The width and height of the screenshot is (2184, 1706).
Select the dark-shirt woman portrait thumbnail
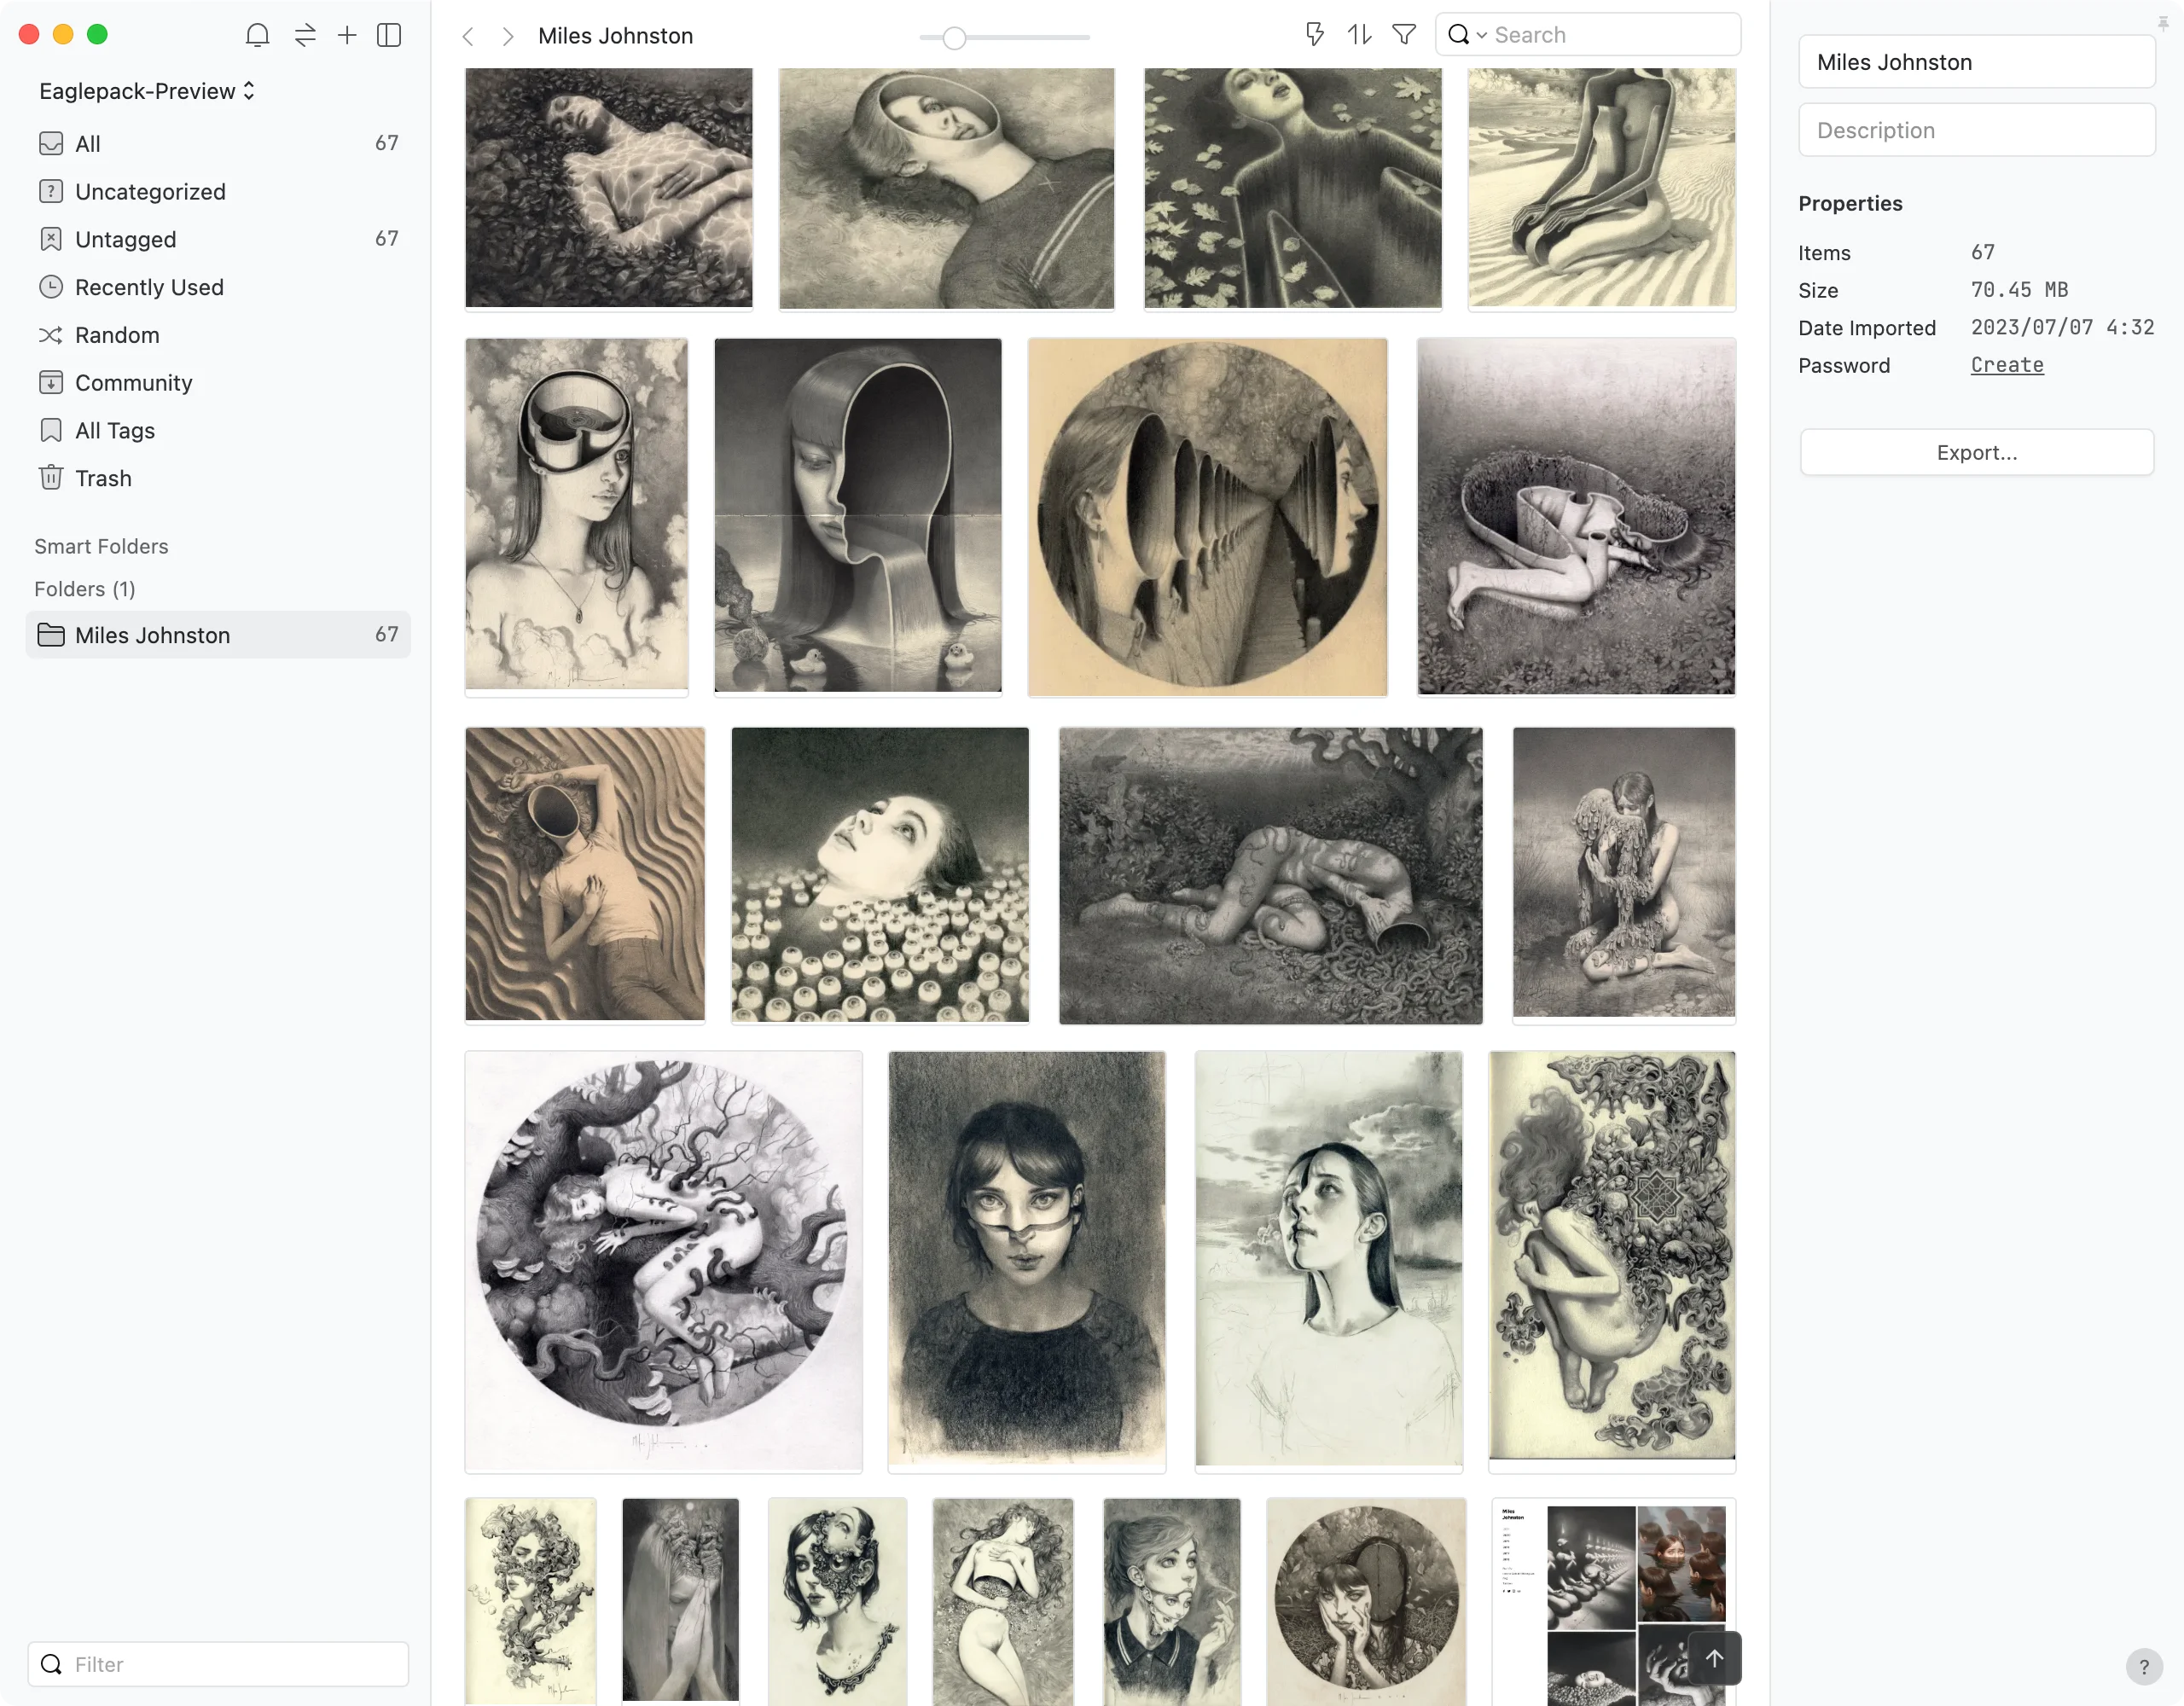point(1027,1261)
